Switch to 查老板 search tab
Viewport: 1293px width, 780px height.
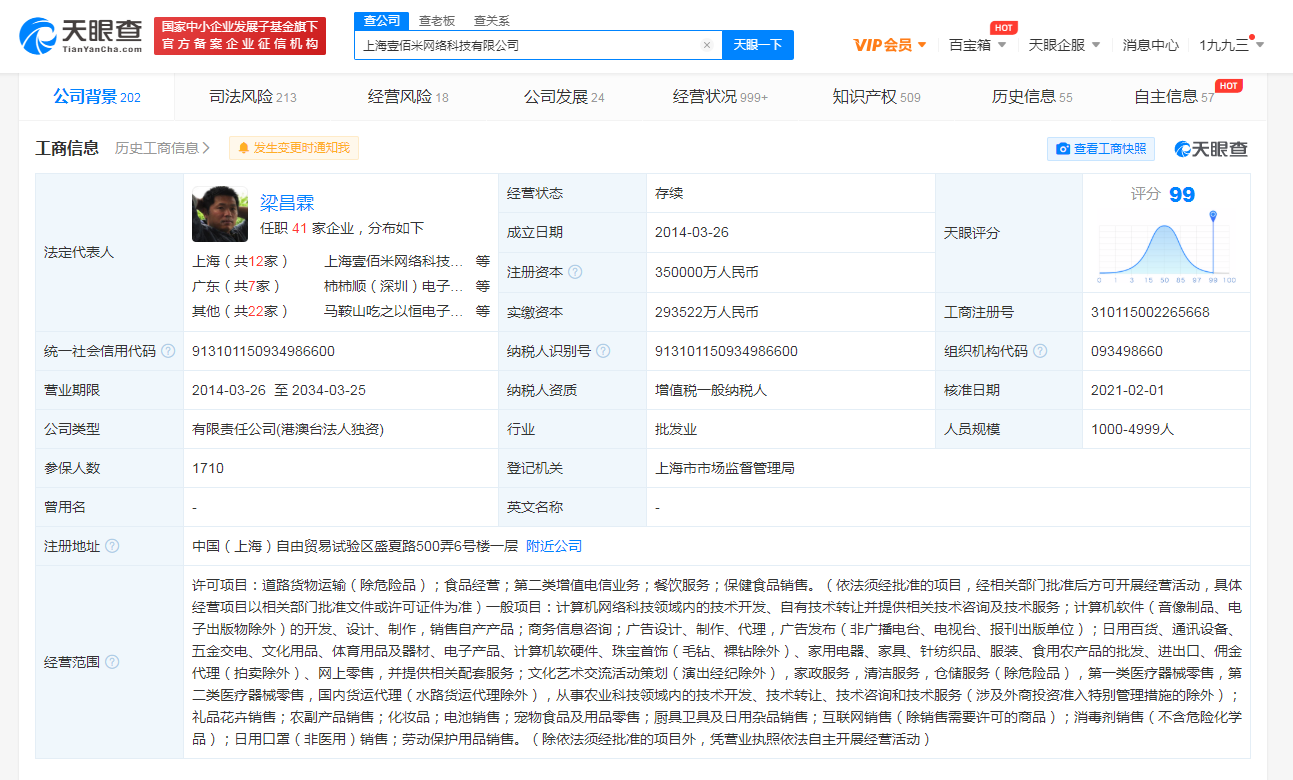(x=436, y=20)
